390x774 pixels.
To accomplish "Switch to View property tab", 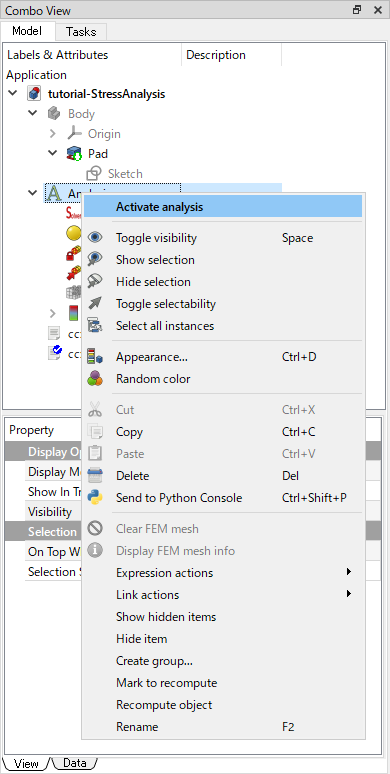I will (26, 763).
